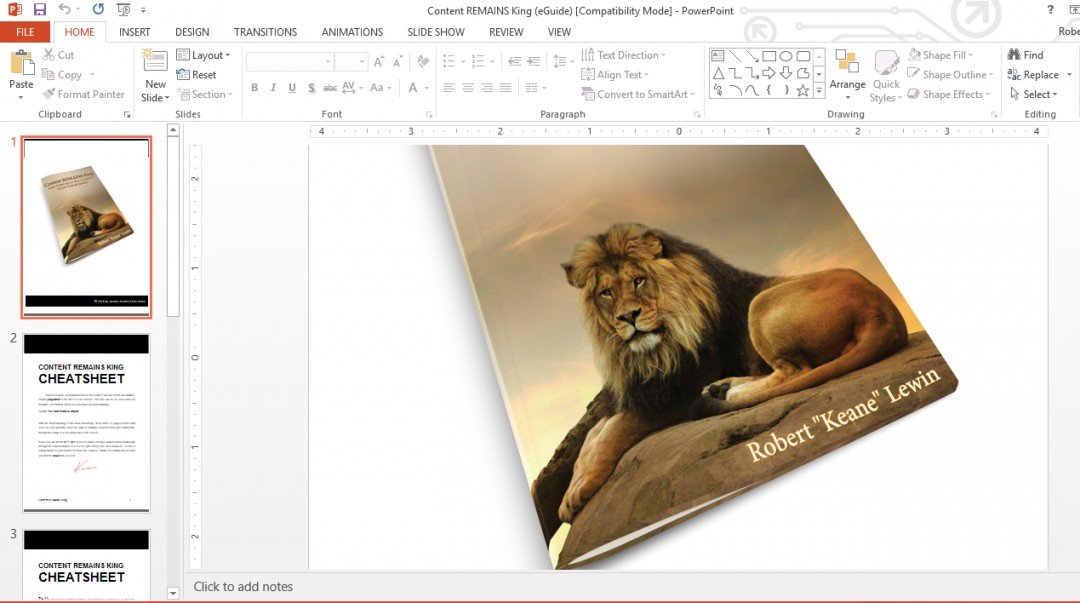Decrease font size with the small A icon

[397, 62]
